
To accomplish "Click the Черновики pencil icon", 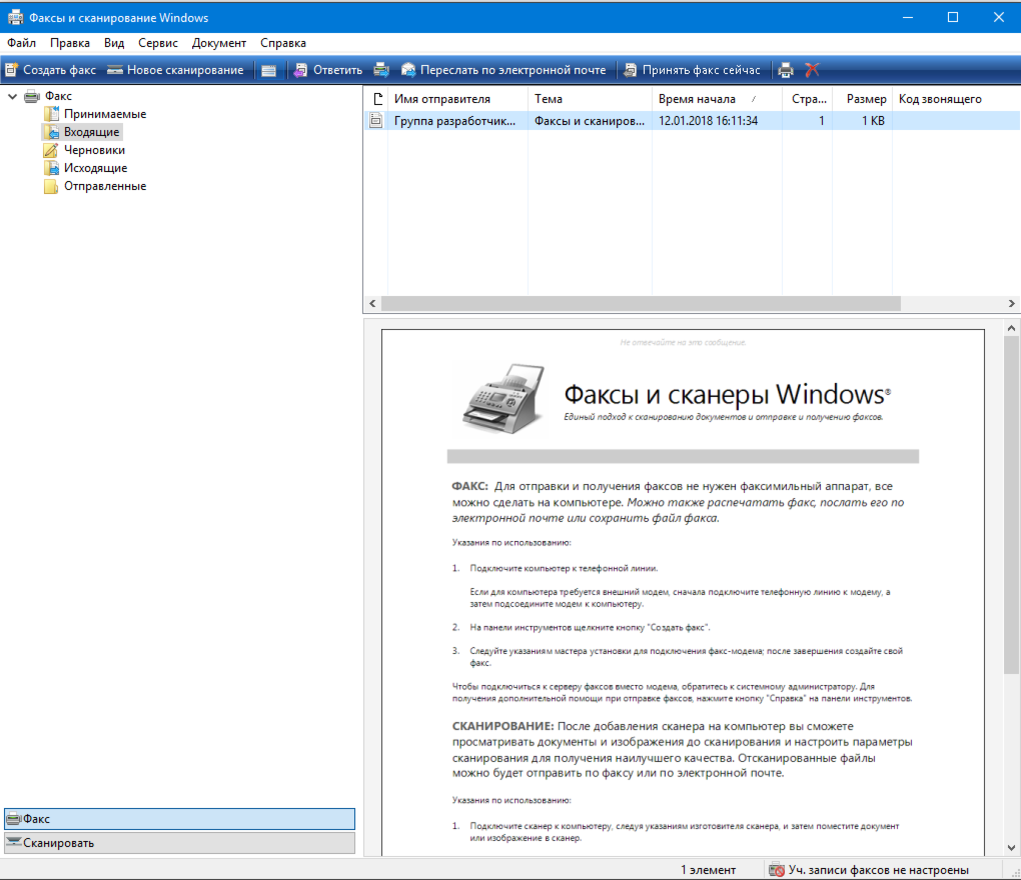I will tap(51, 150).
